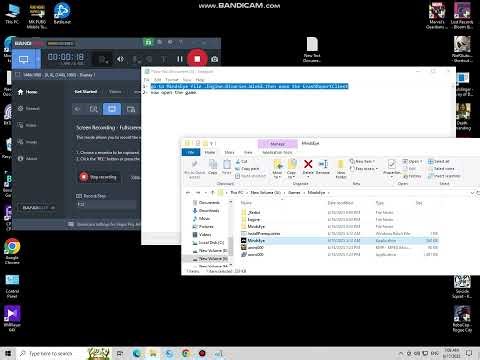This screenshot has width=480, height=360.
Task: Click the Bandicut button in Bandicam's sidebar
Action: [37, 208]
